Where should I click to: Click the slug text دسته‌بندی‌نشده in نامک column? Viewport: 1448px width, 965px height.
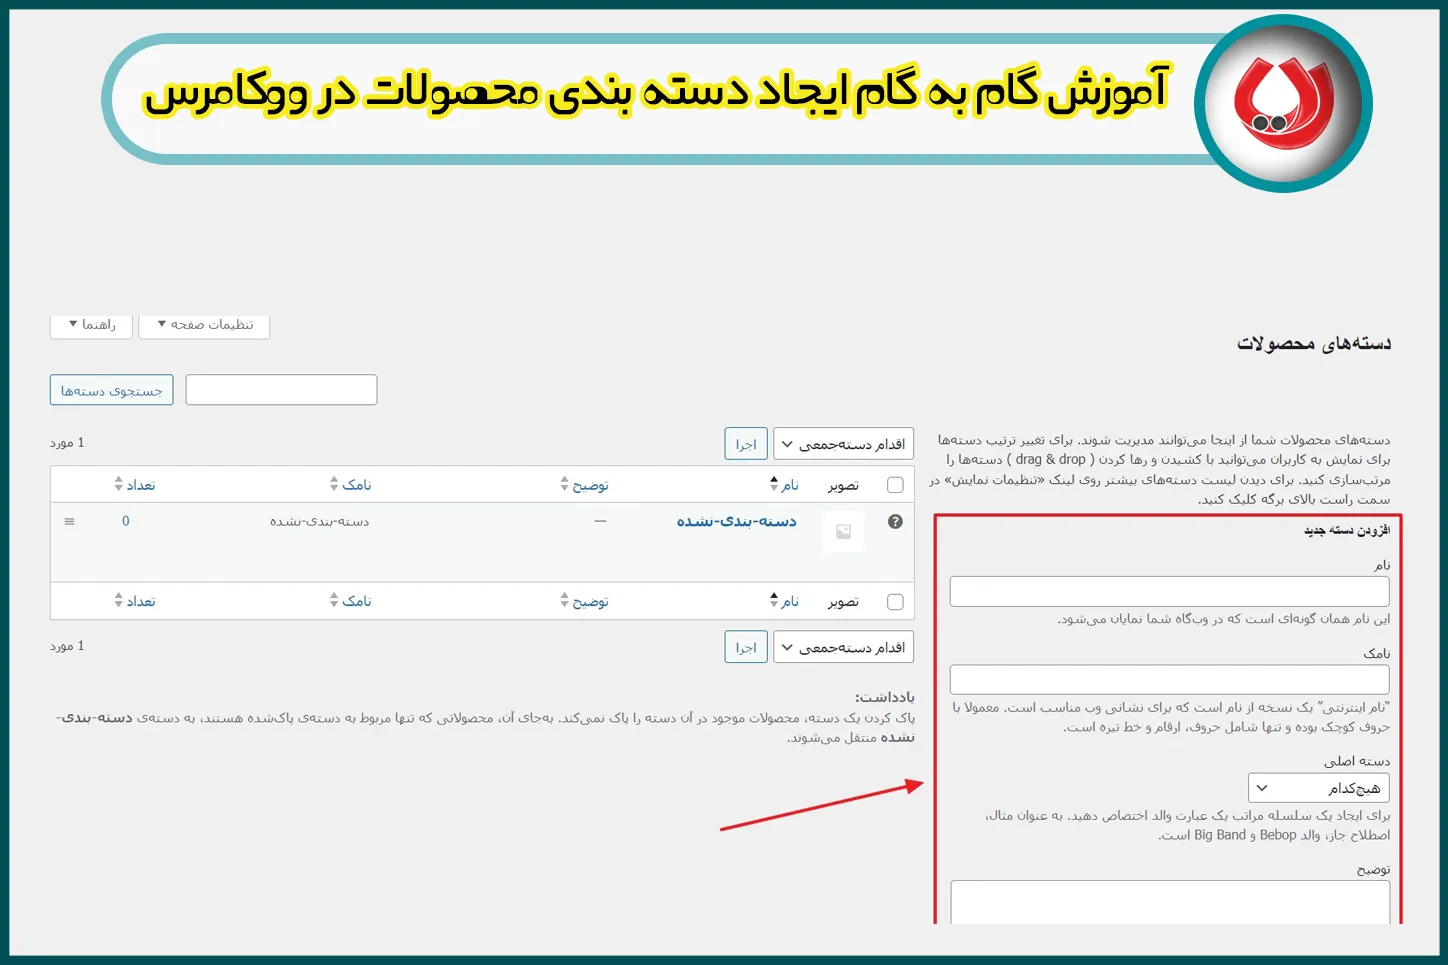tap(320, 521)
